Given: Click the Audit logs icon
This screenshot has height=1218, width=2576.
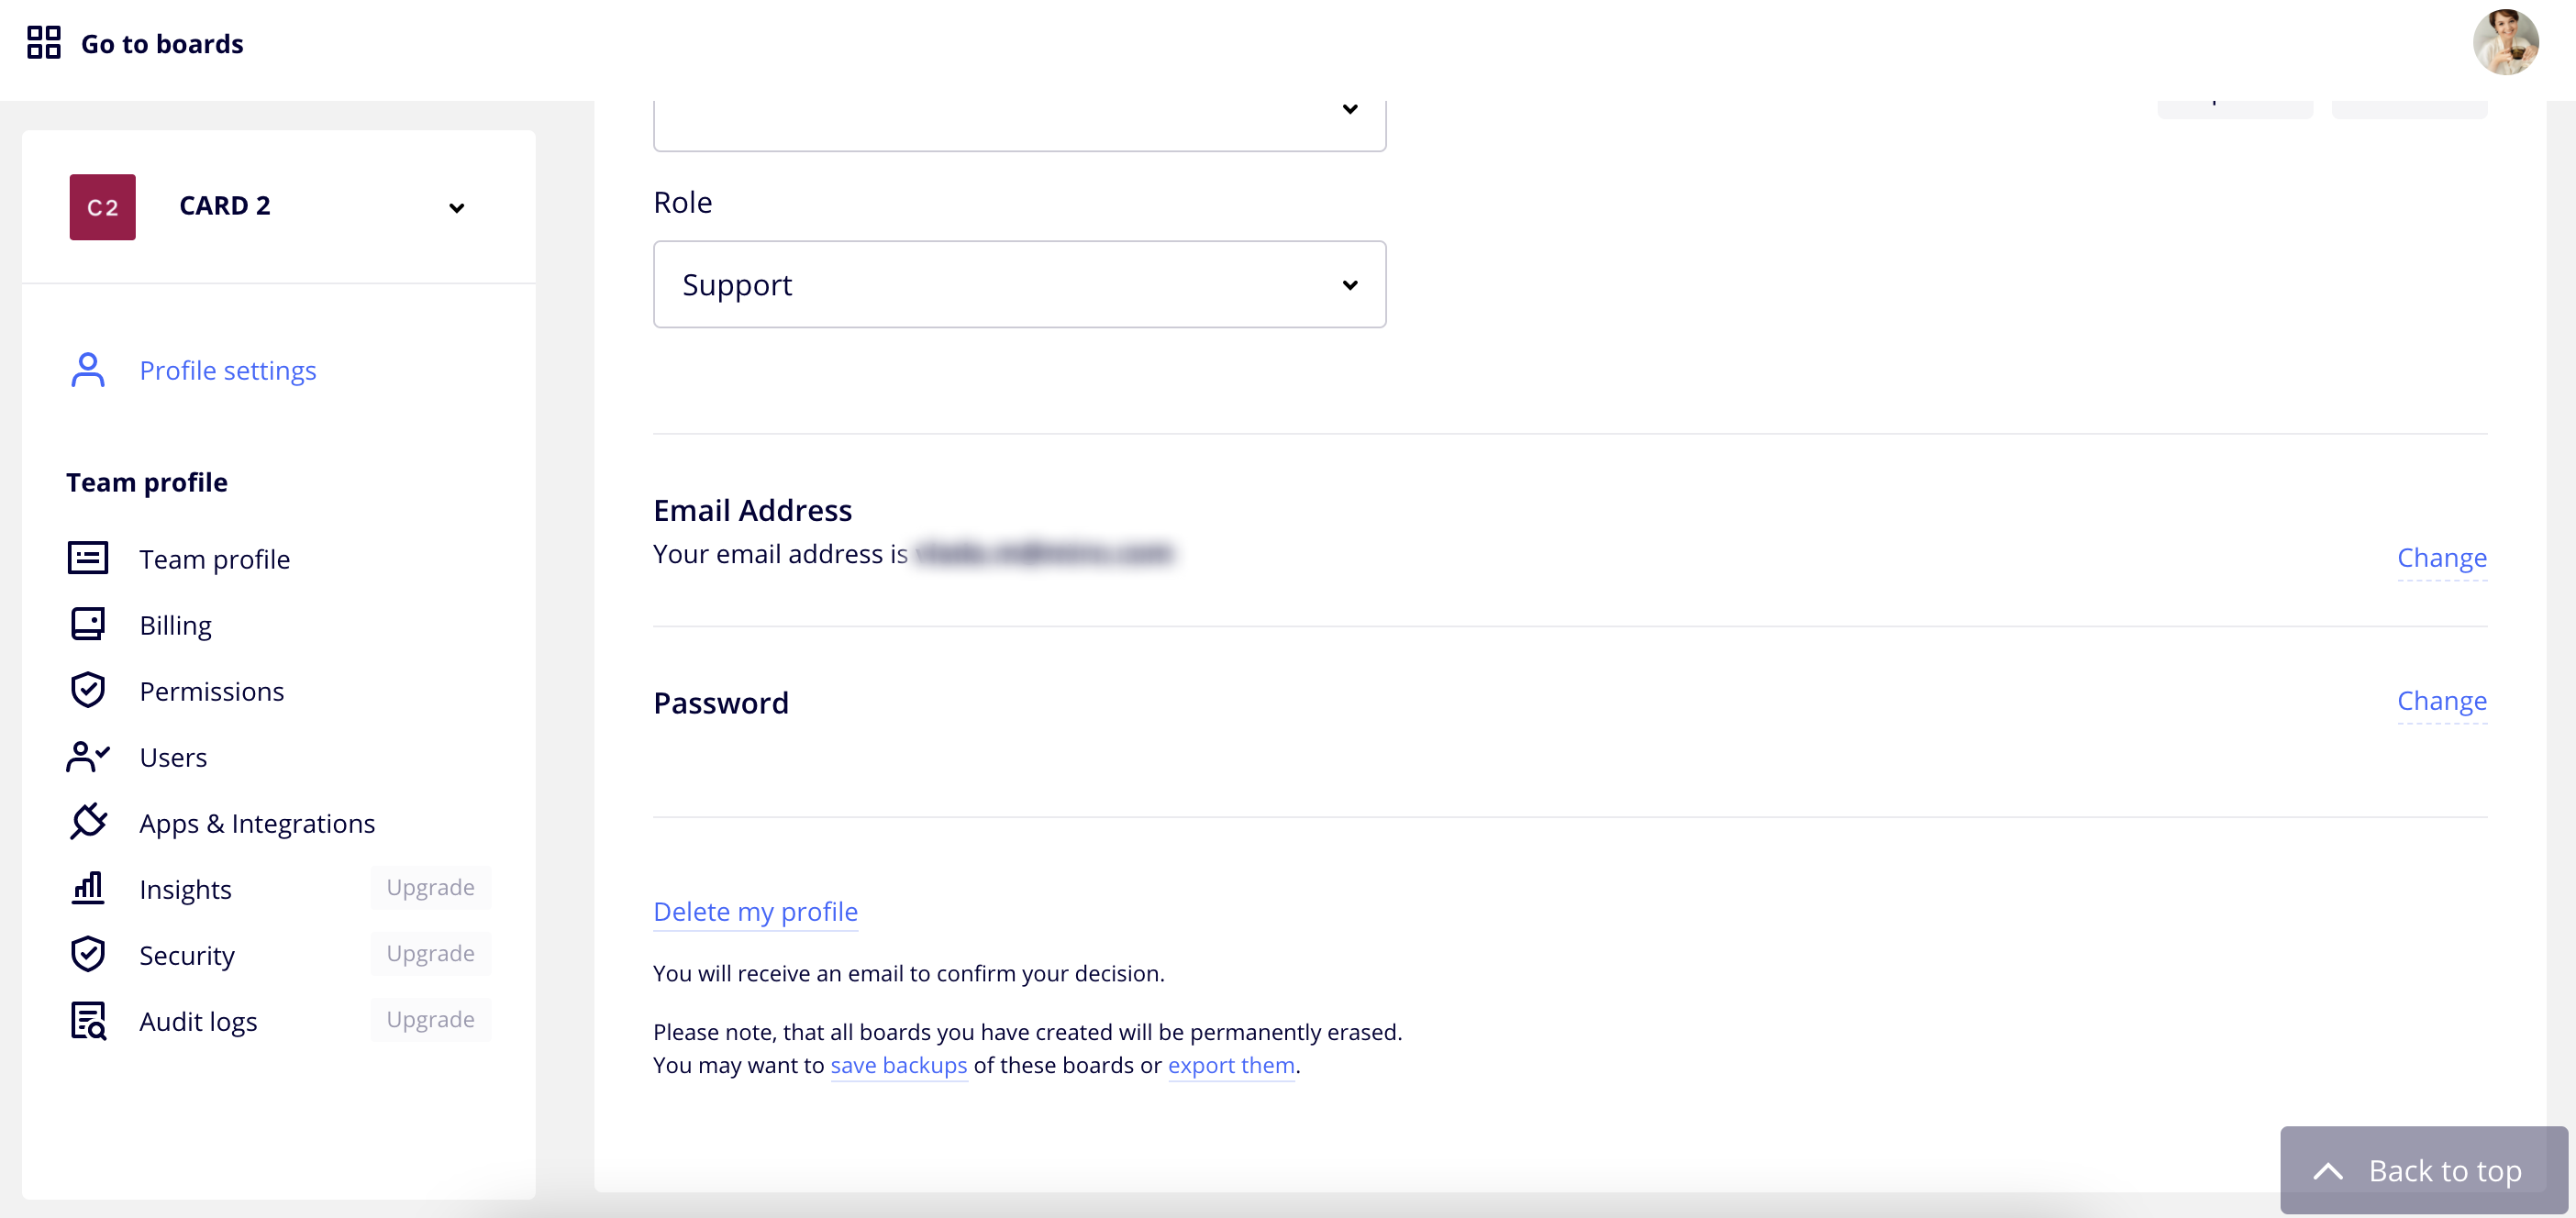Looking at the screenshot, I should pos(88,1020).
